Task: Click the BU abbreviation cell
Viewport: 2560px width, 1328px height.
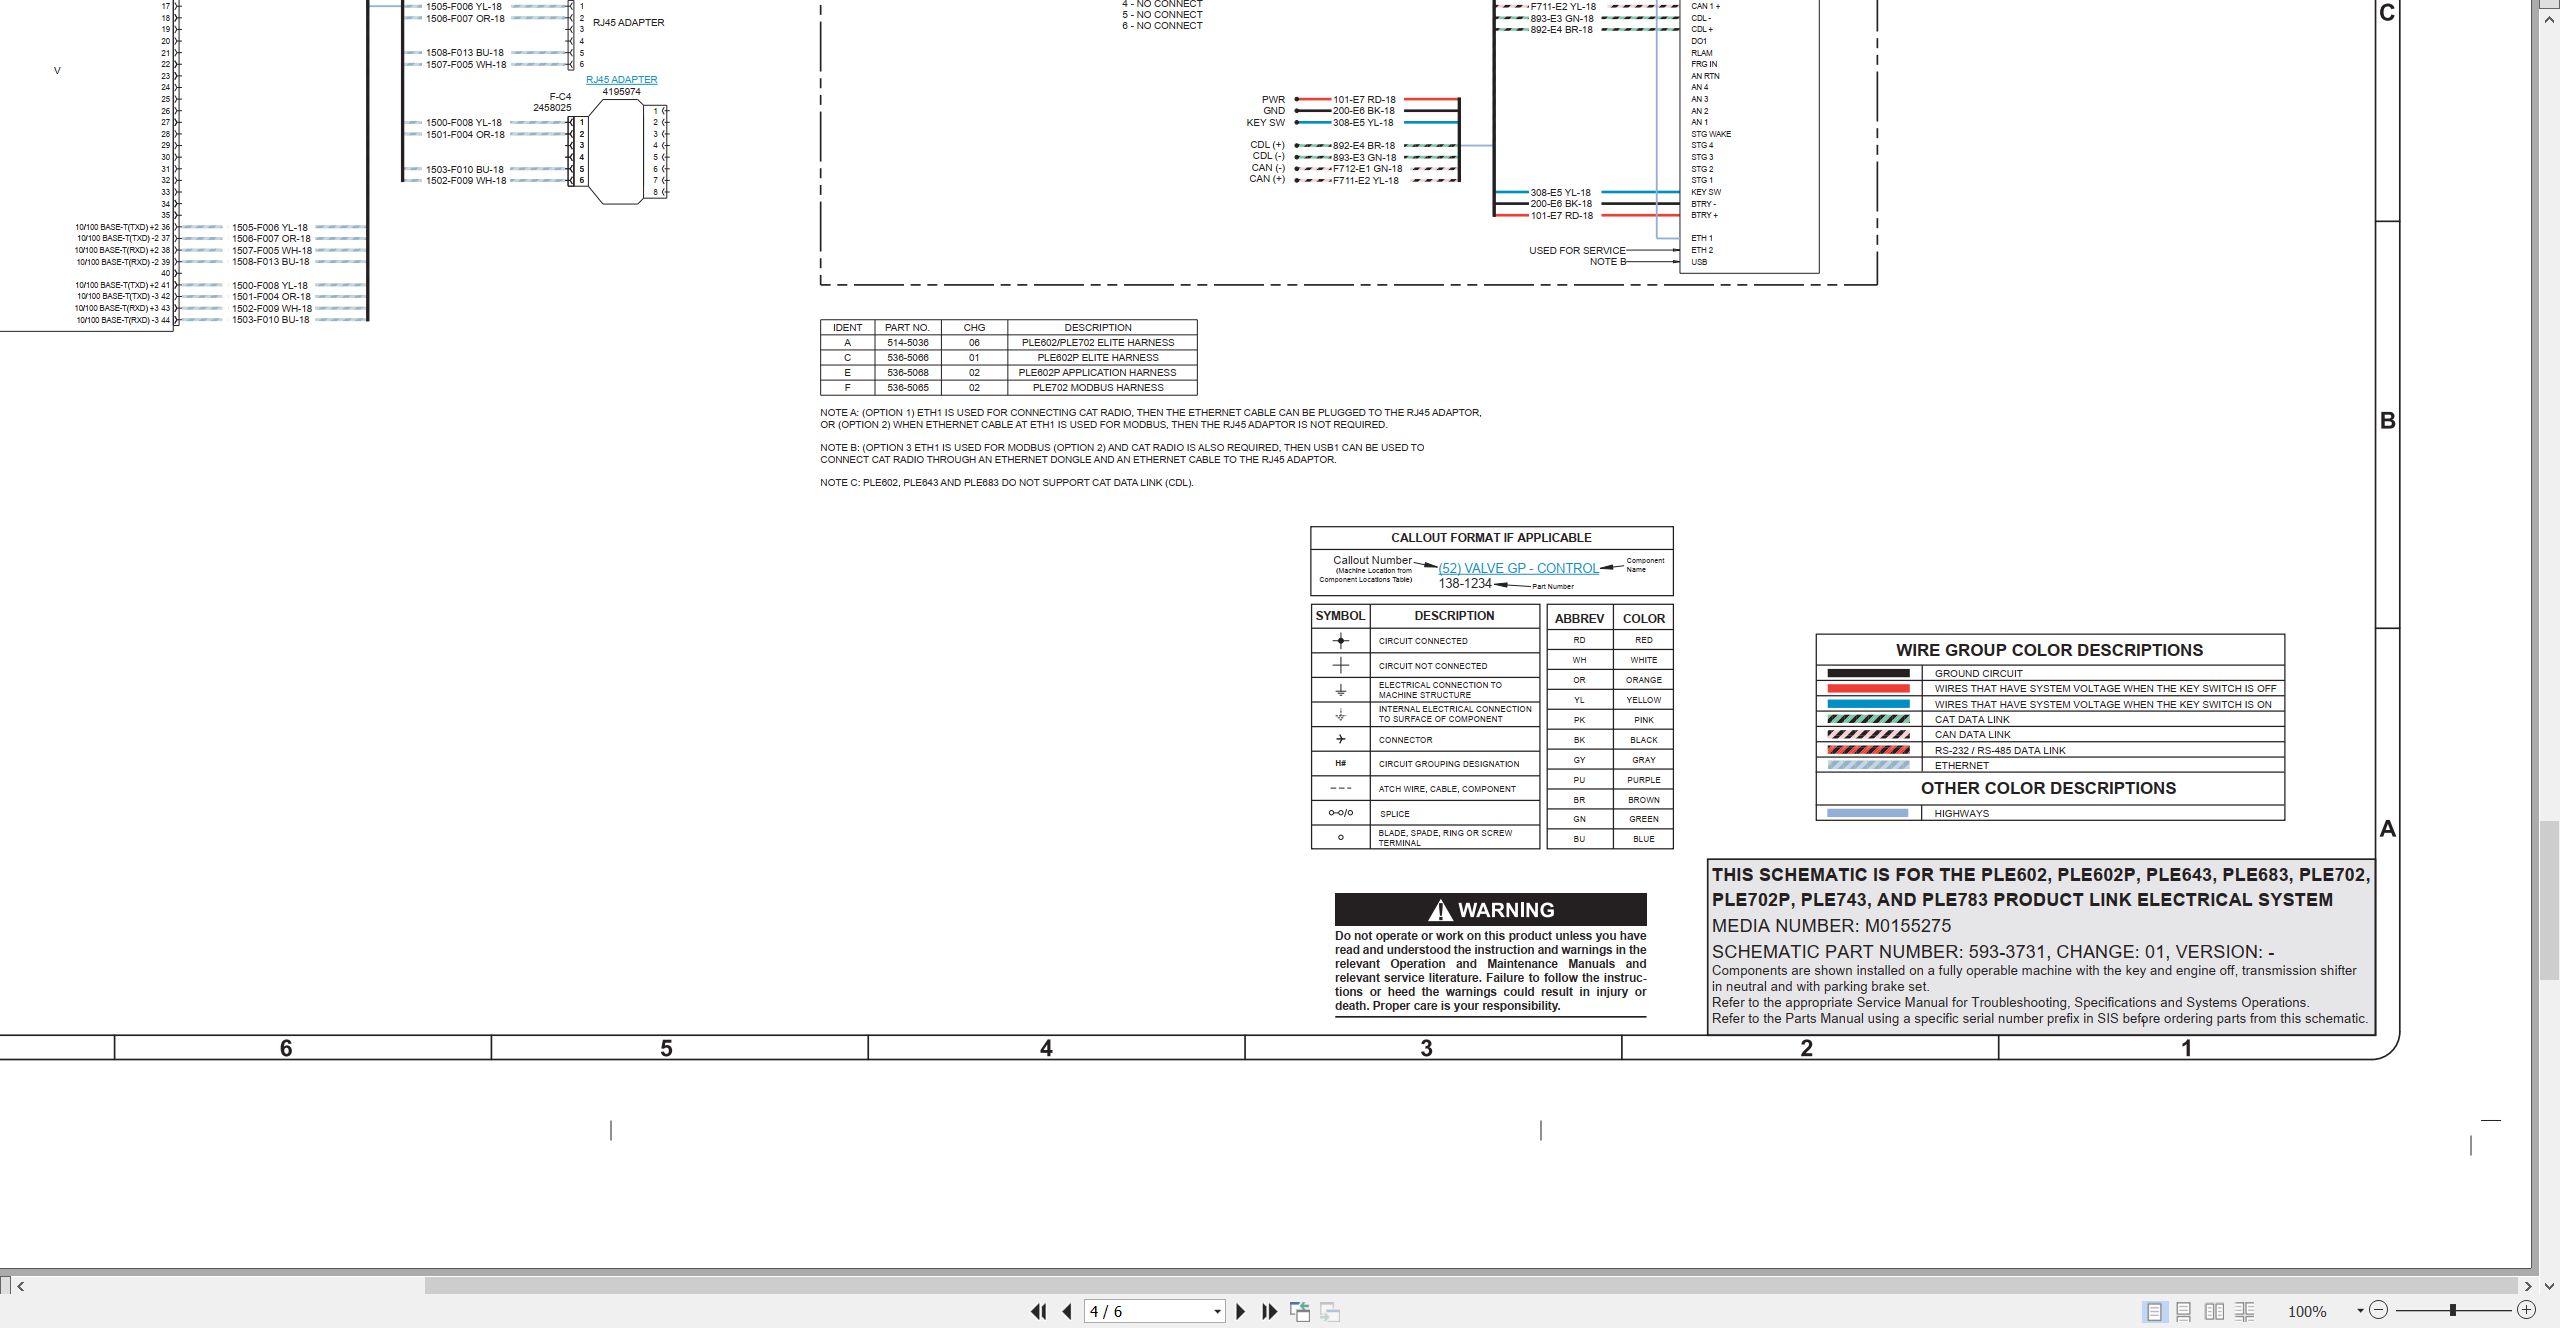Action: click(1579, 839)
